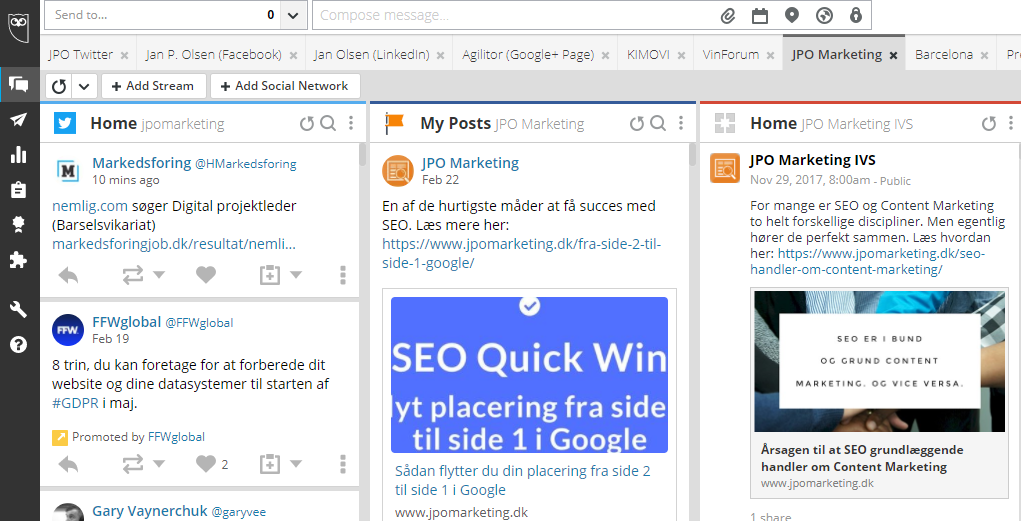Refresh the My Posts stream
Screen dimensions: 1021x521
(x=637, y=123)
